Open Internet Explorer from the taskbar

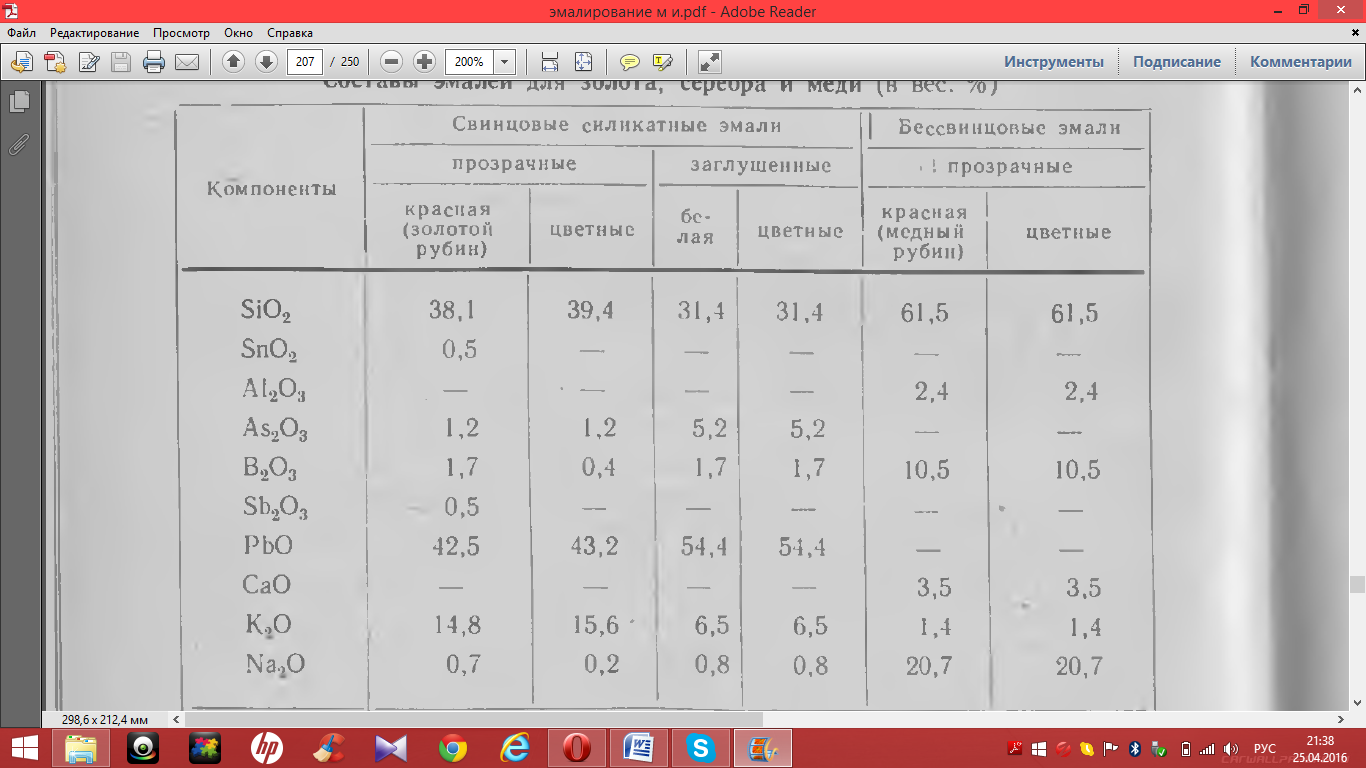click(514, 748)
